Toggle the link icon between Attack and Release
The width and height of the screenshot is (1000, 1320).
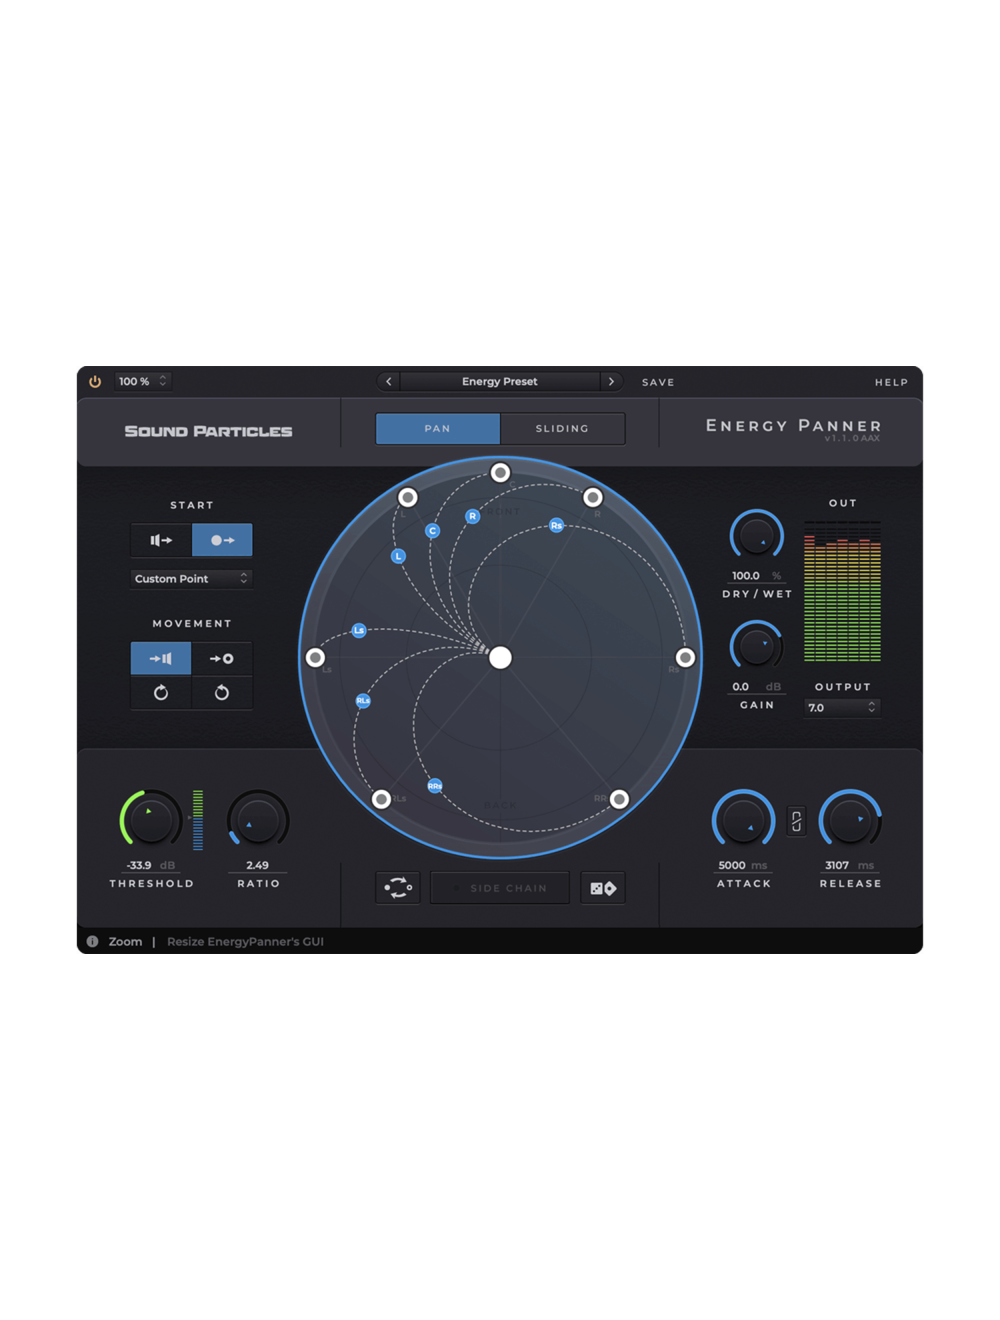pos(796,820)
